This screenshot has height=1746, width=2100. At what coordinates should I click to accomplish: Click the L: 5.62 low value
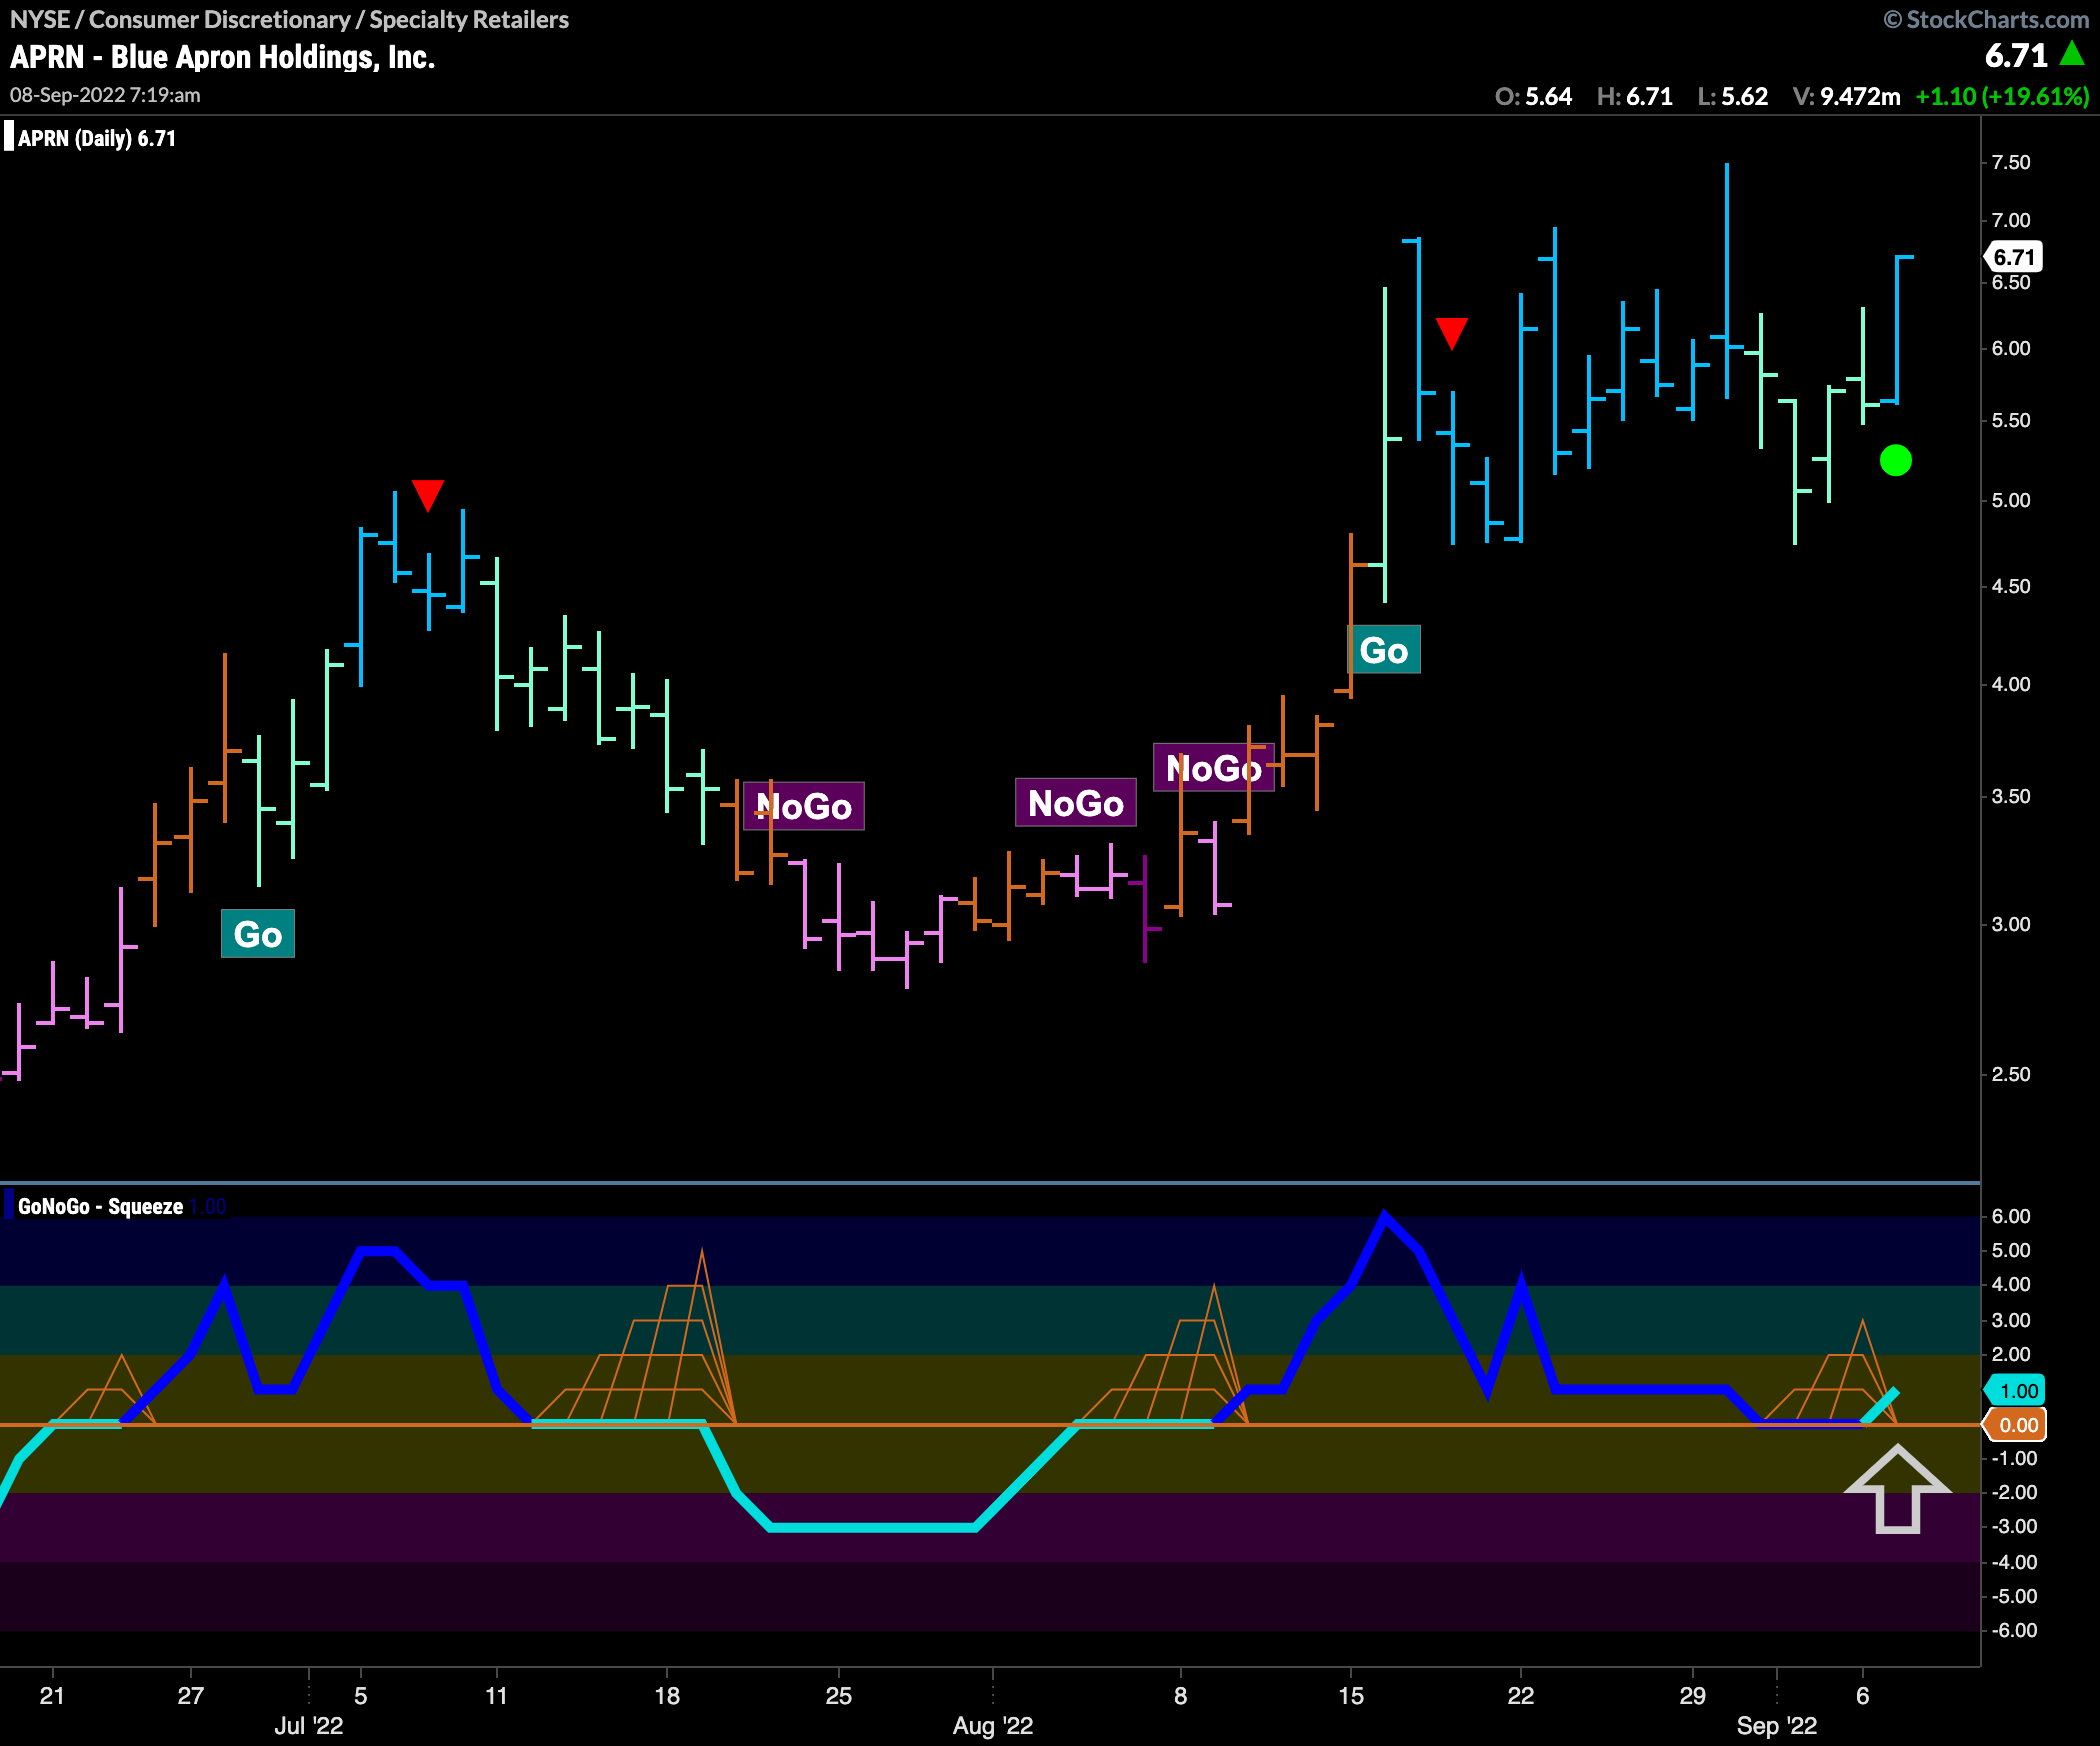point(1733,96)
